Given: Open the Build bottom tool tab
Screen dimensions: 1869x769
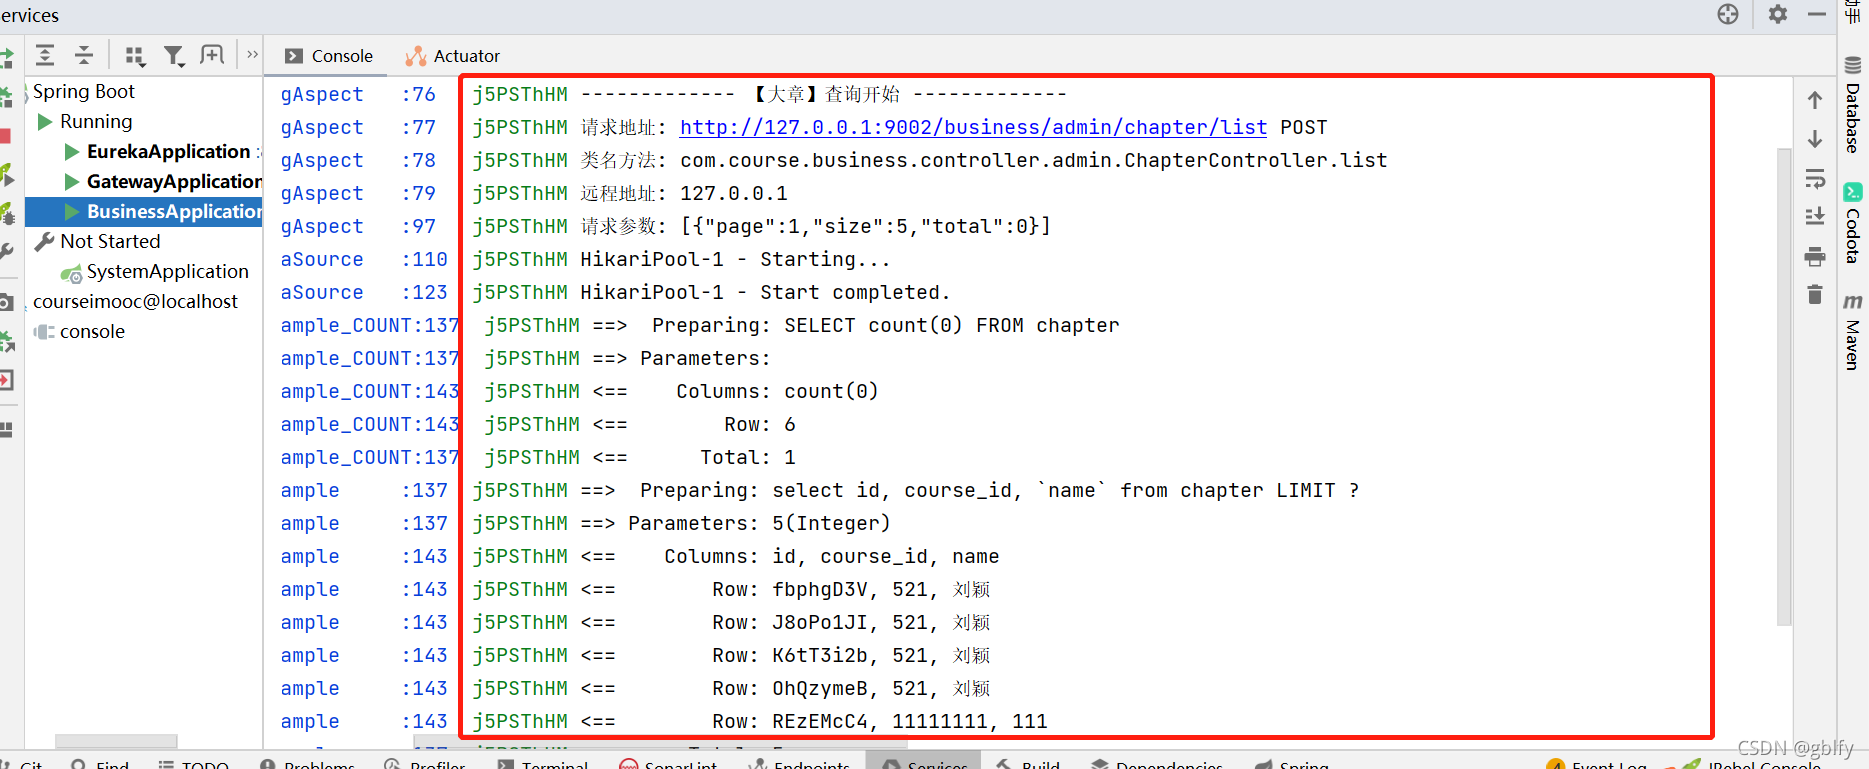Looking at the screenshot, I should coord(1028,764).
